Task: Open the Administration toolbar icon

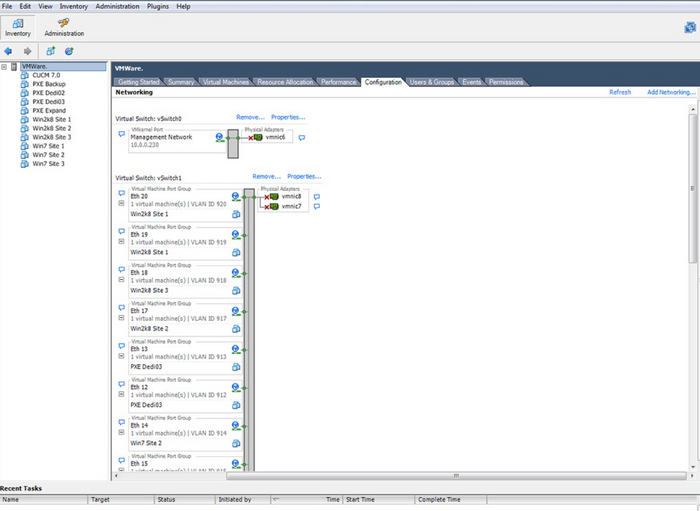Action: [x=64, y=26]
